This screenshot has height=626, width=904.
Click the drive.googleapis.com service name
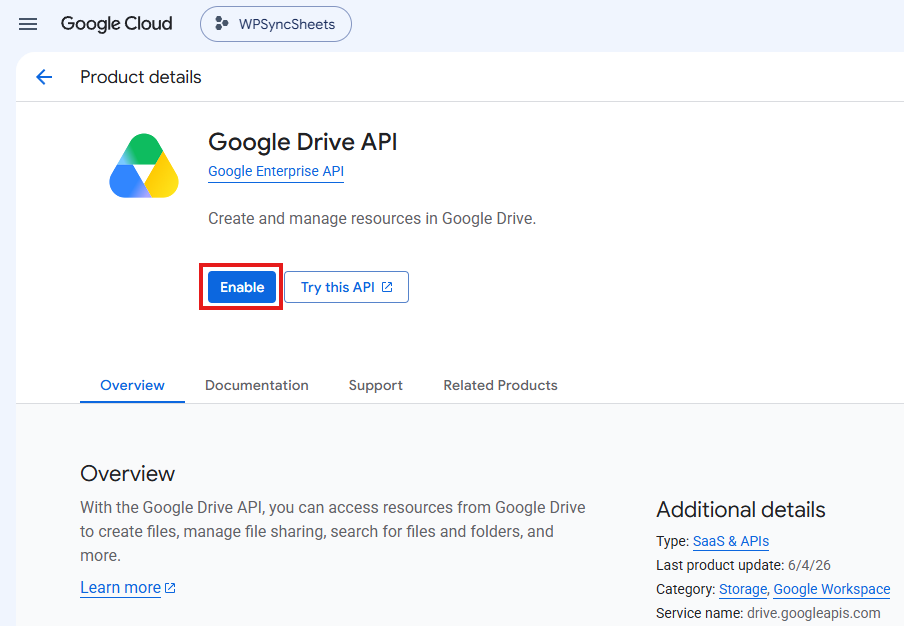[x=813, y=613]
